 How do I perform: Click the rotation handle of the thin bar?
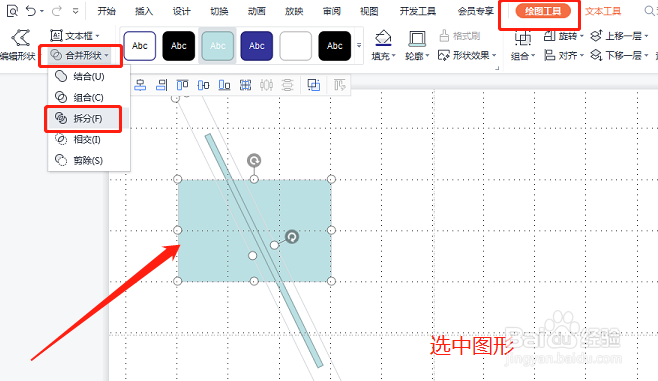[292, 237]
